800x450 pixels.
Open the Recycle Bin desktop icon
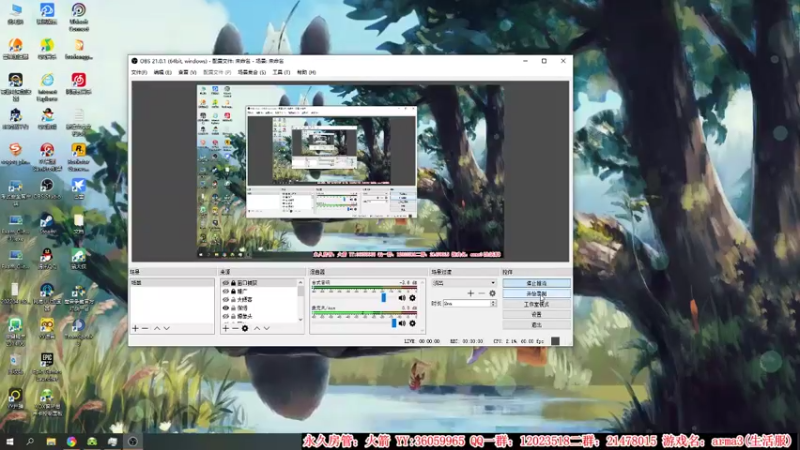[15, 364]
